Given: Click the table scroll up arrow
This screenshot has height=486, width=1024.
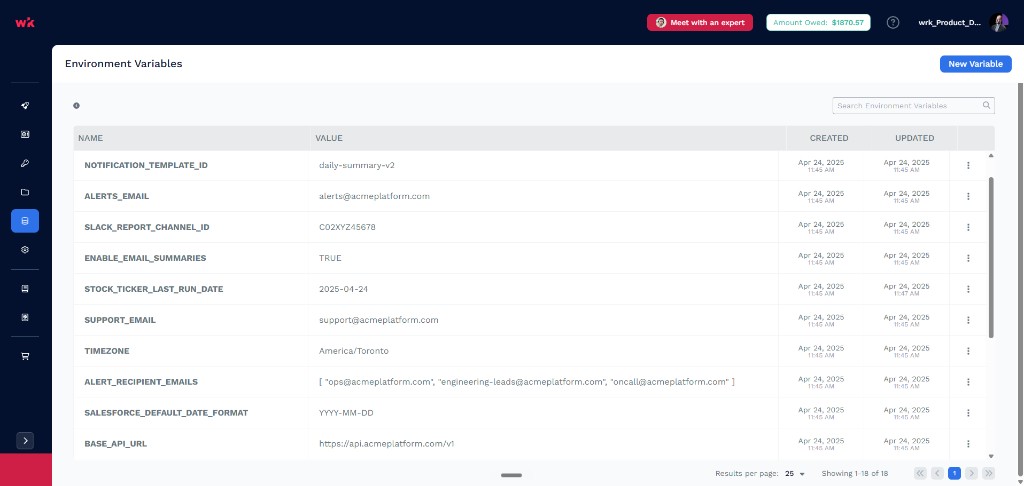Looking at the screenshot, I should [991, 155].
